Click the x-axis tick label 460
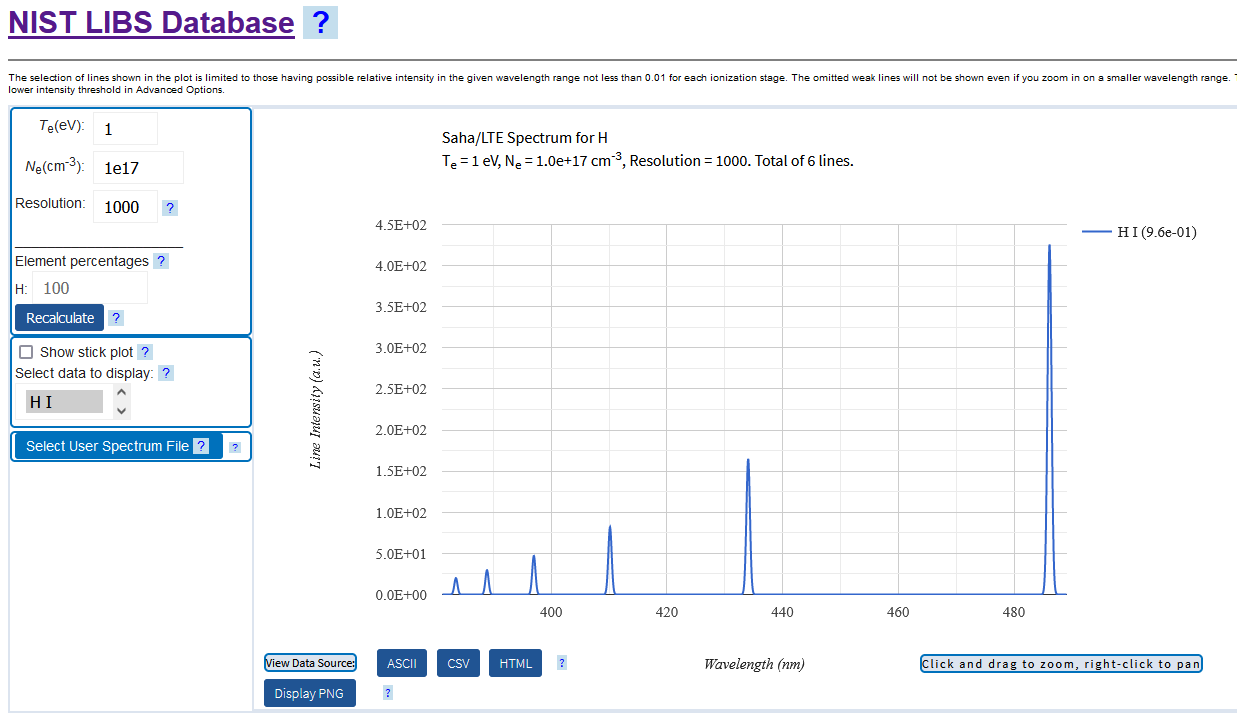Screen dimensions: 1237x715 (898, 612)
